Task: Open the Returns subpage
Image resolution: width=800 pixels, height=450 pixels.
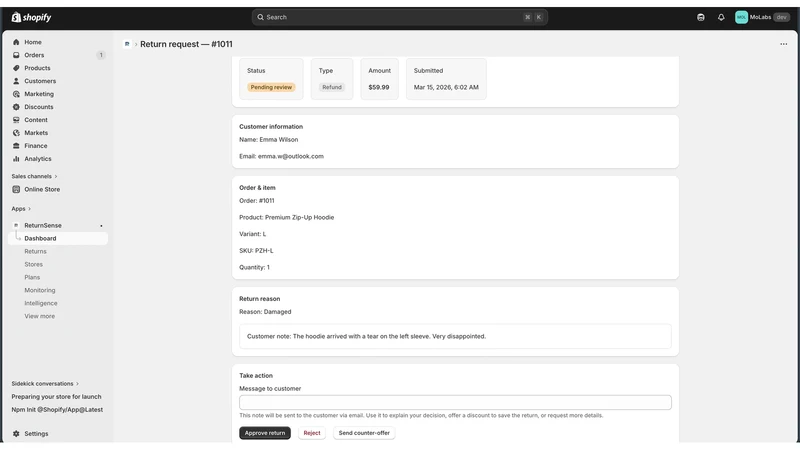Action: pyautogui.click(x=35, y=252)
